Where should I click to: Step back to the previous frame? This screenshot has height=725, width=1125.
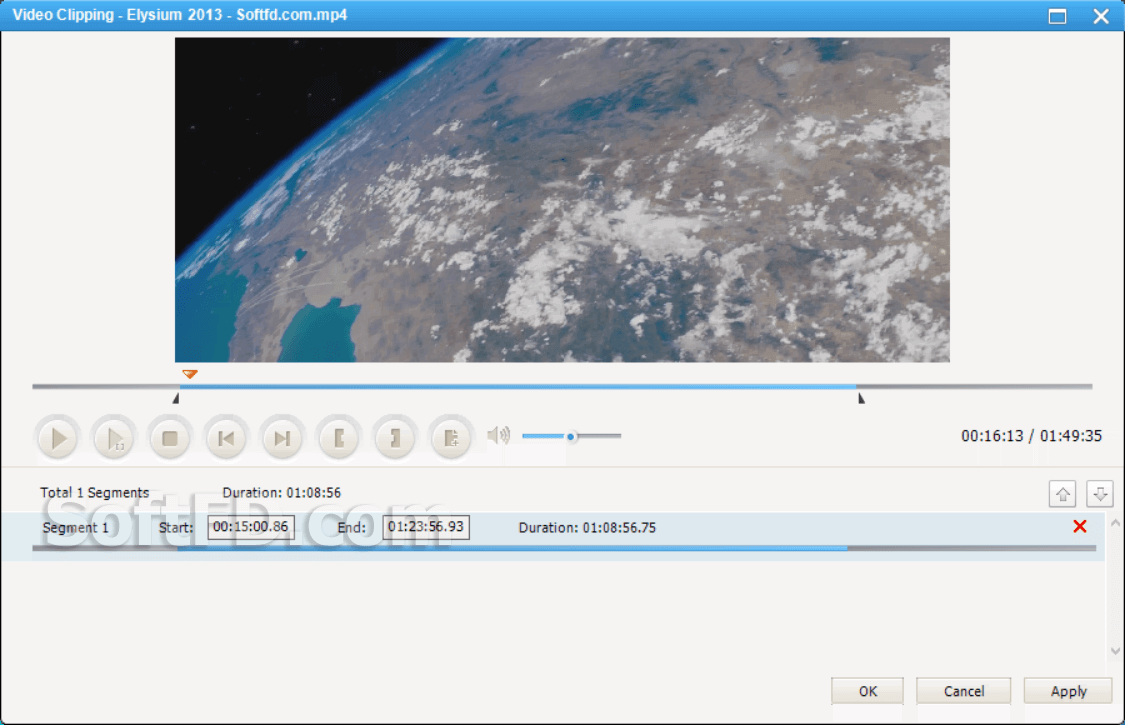226,438
